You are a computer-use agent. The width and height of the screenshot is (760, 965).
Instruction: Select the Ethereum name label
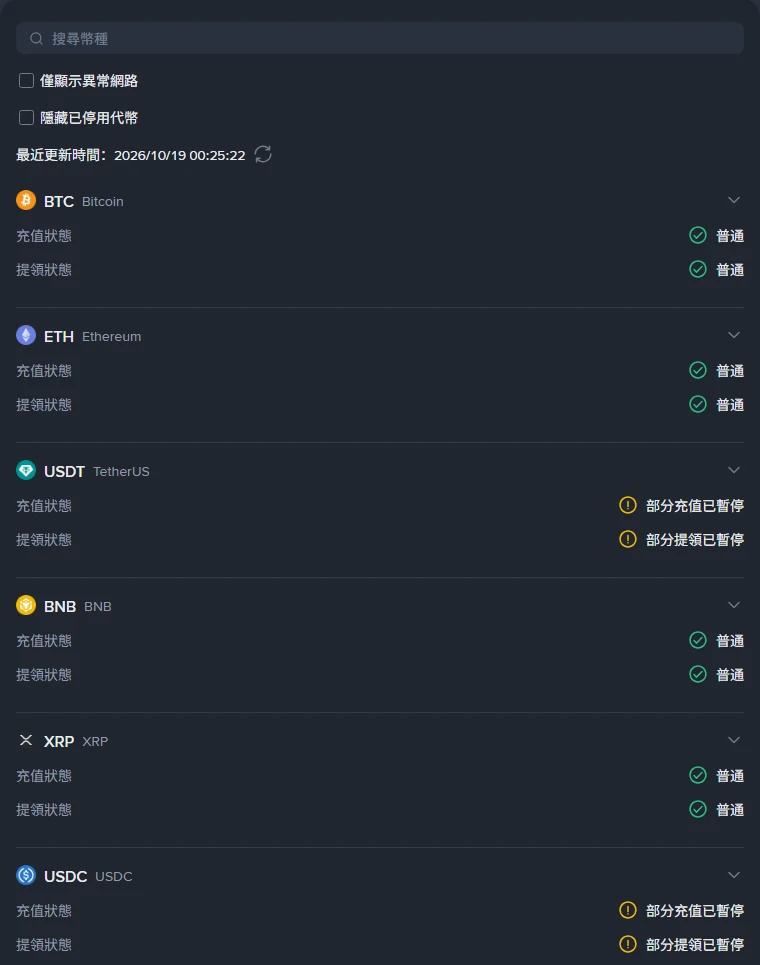point(111,337)
